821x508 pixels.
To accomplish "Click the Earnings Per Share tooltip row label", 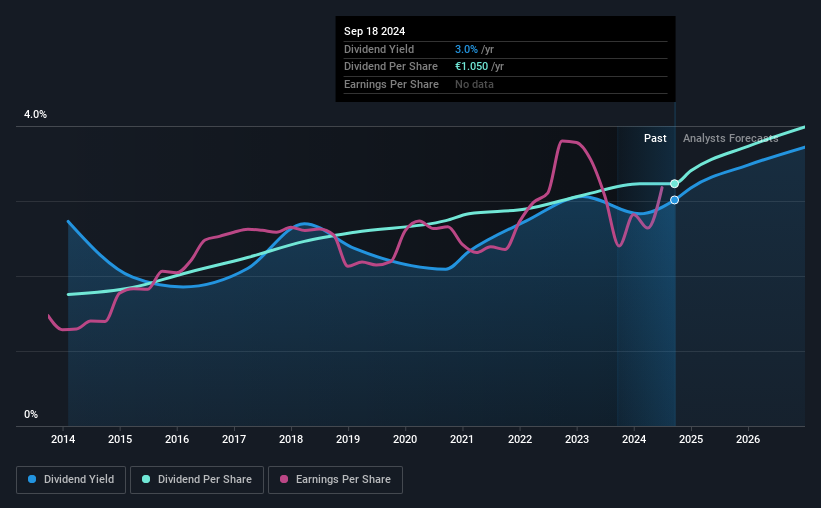I will point(391,84).
